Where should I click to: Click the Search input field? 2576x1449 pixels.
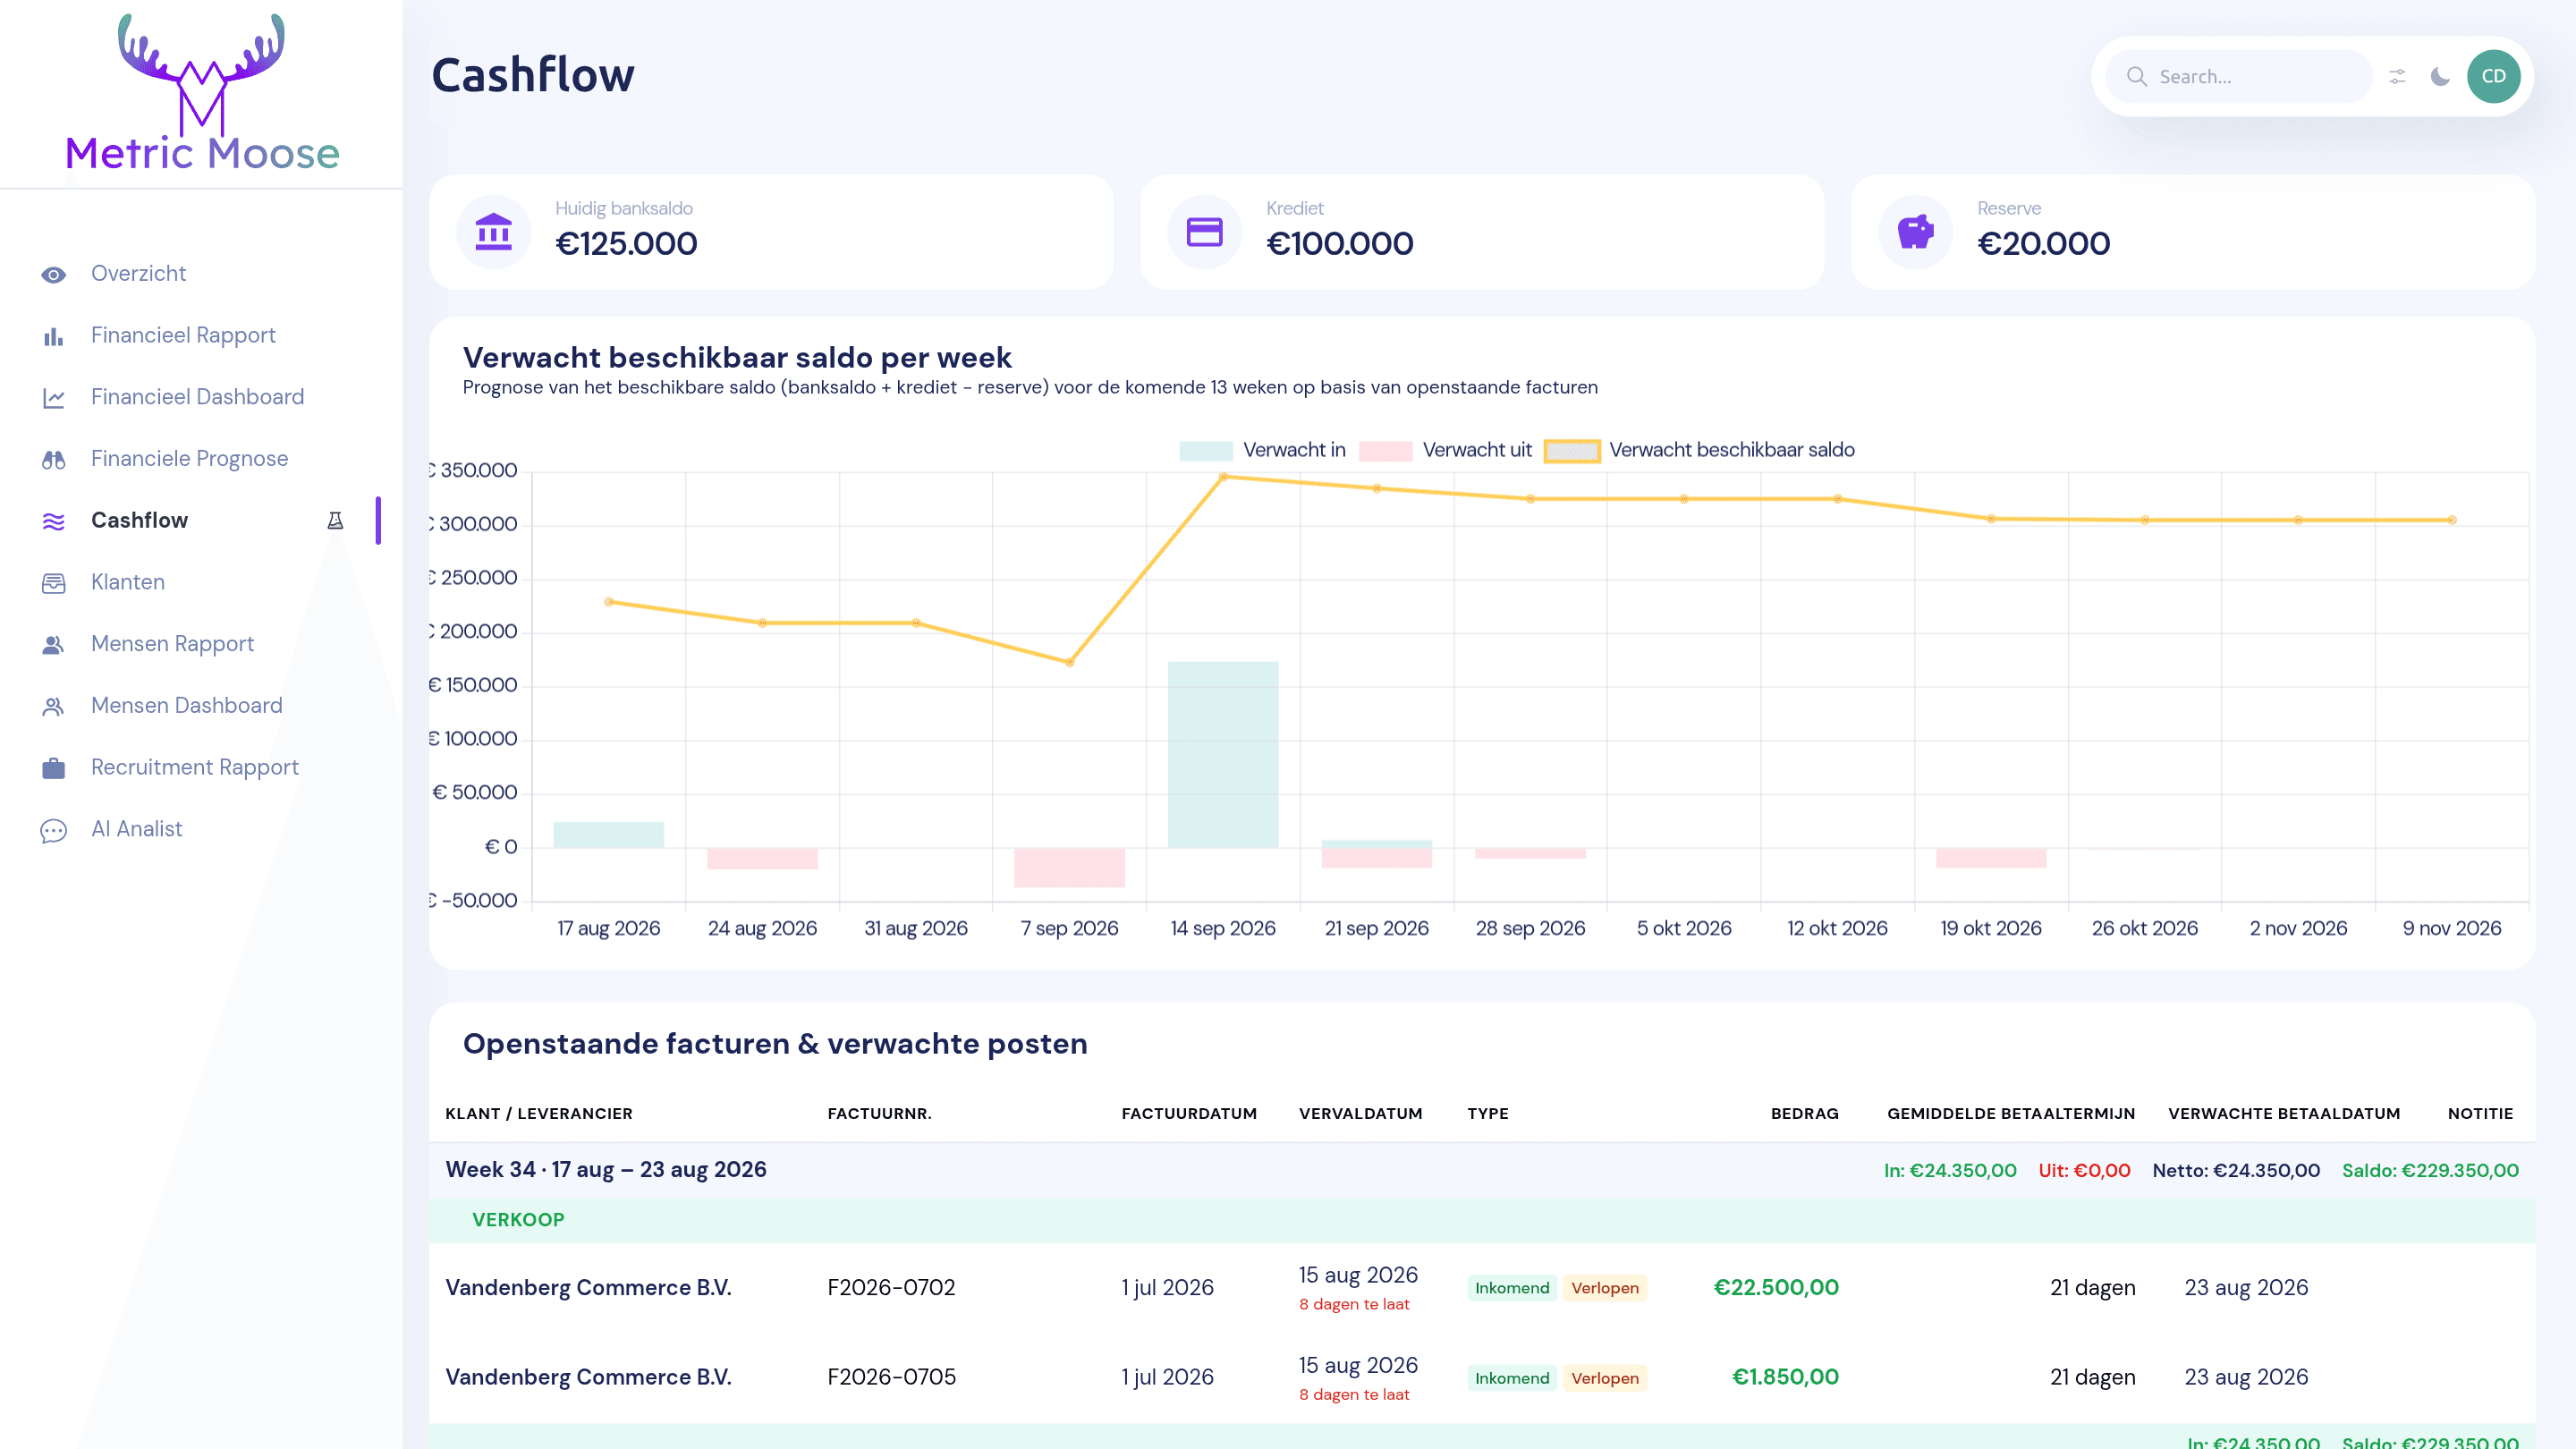[2238, 77]
